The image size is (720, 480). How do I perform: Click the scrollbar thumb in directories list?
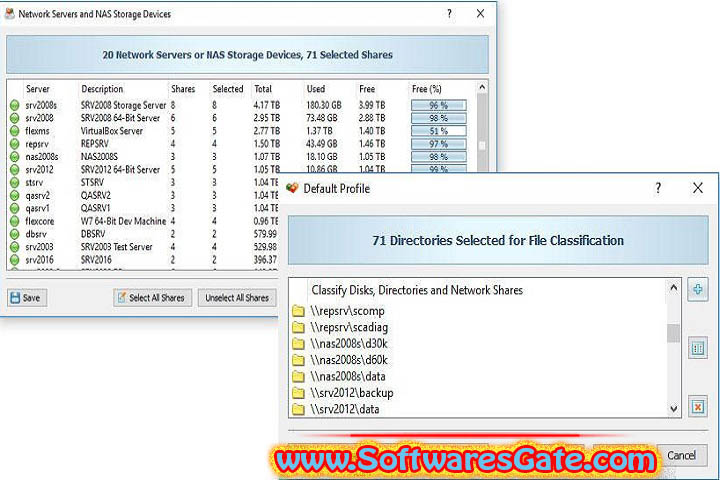pyautogui.click(x=673, y=333)
